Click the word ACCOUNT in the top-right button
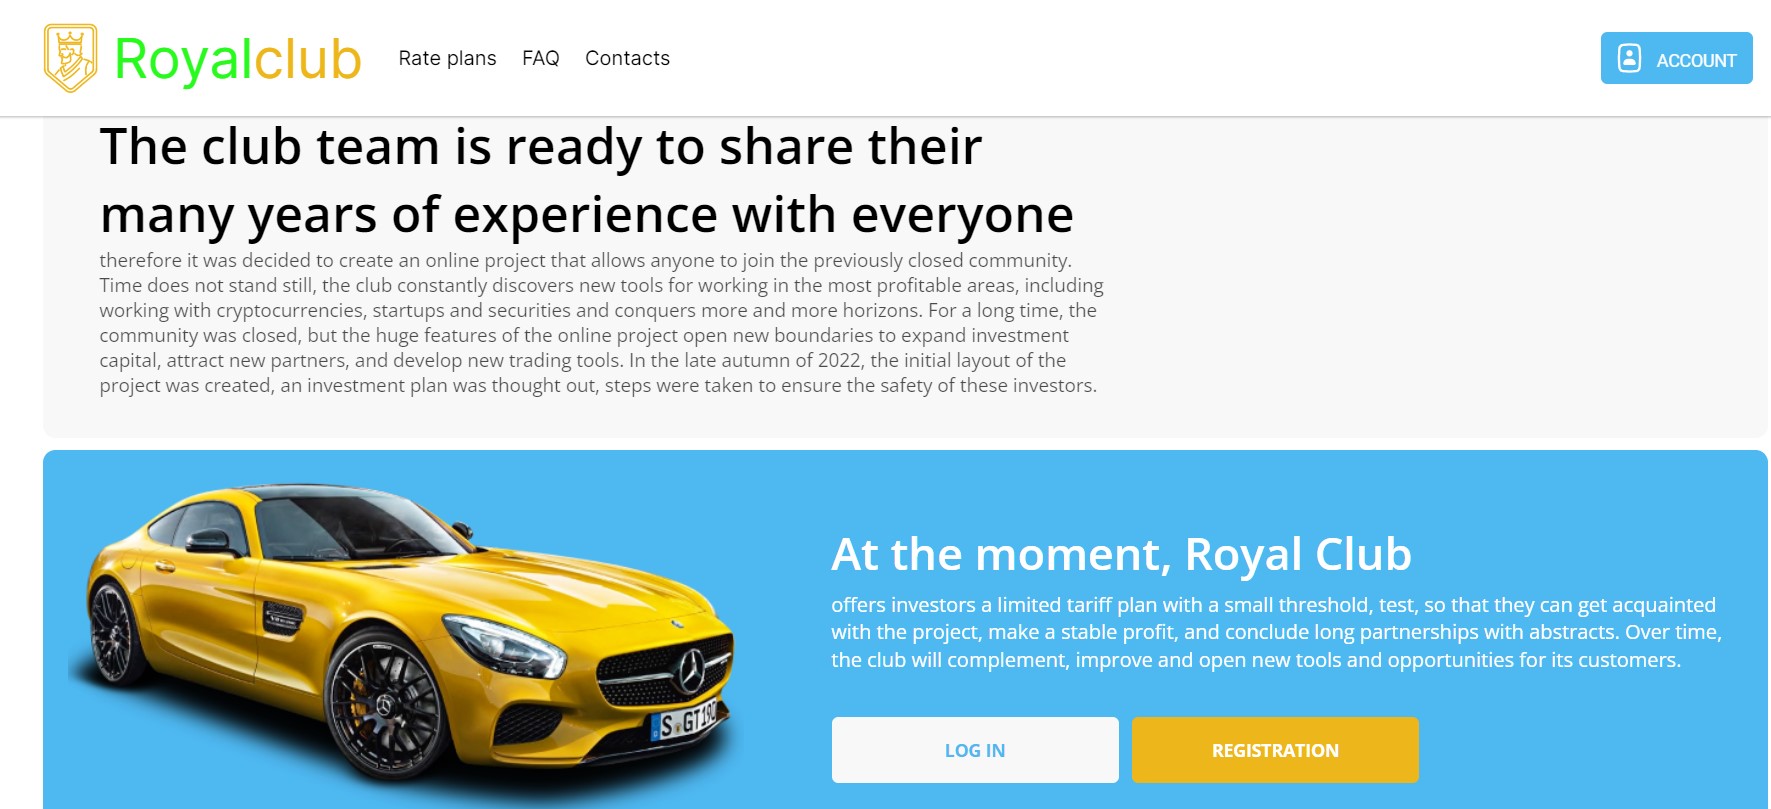 1696,60
